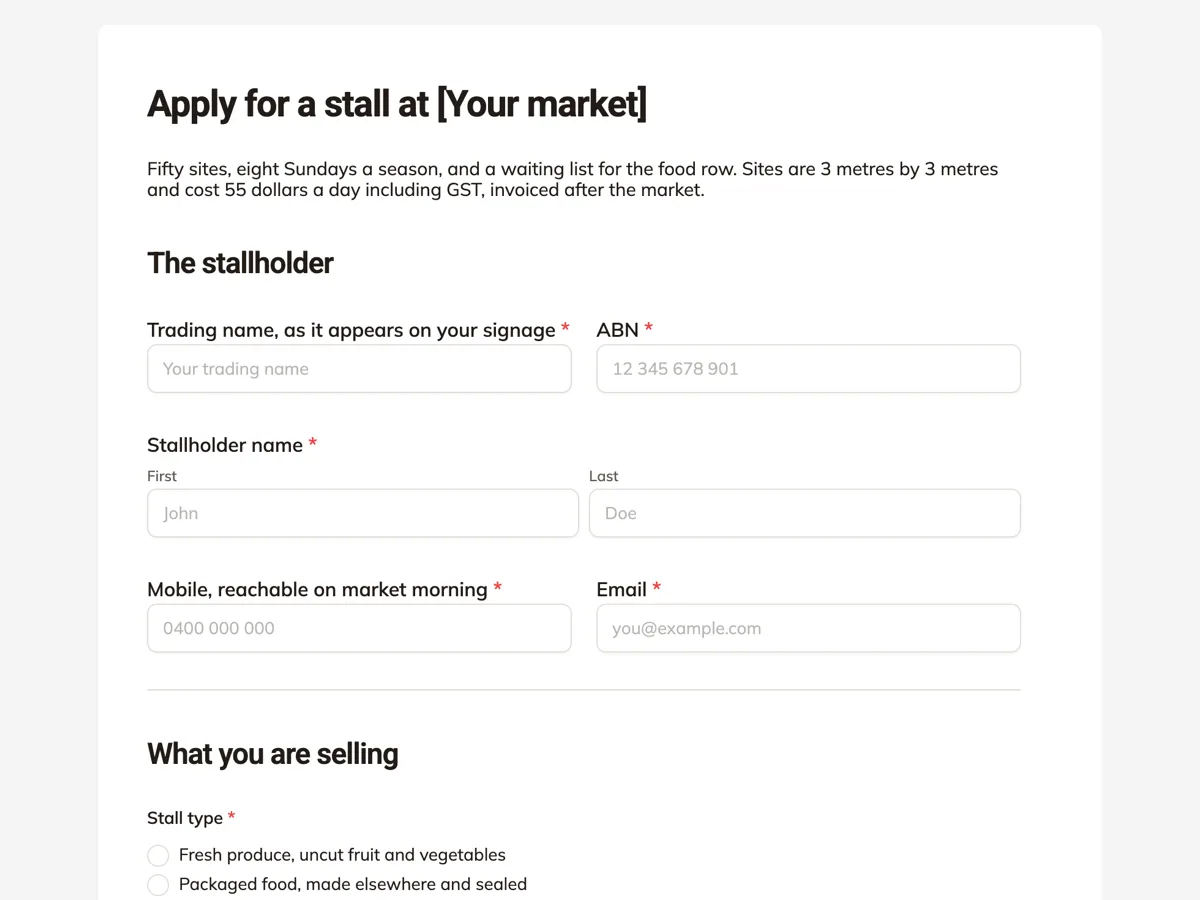The image size is (1200, 900).
Task: Click the 'Last' sub-label
Action: tap(604, 476)
